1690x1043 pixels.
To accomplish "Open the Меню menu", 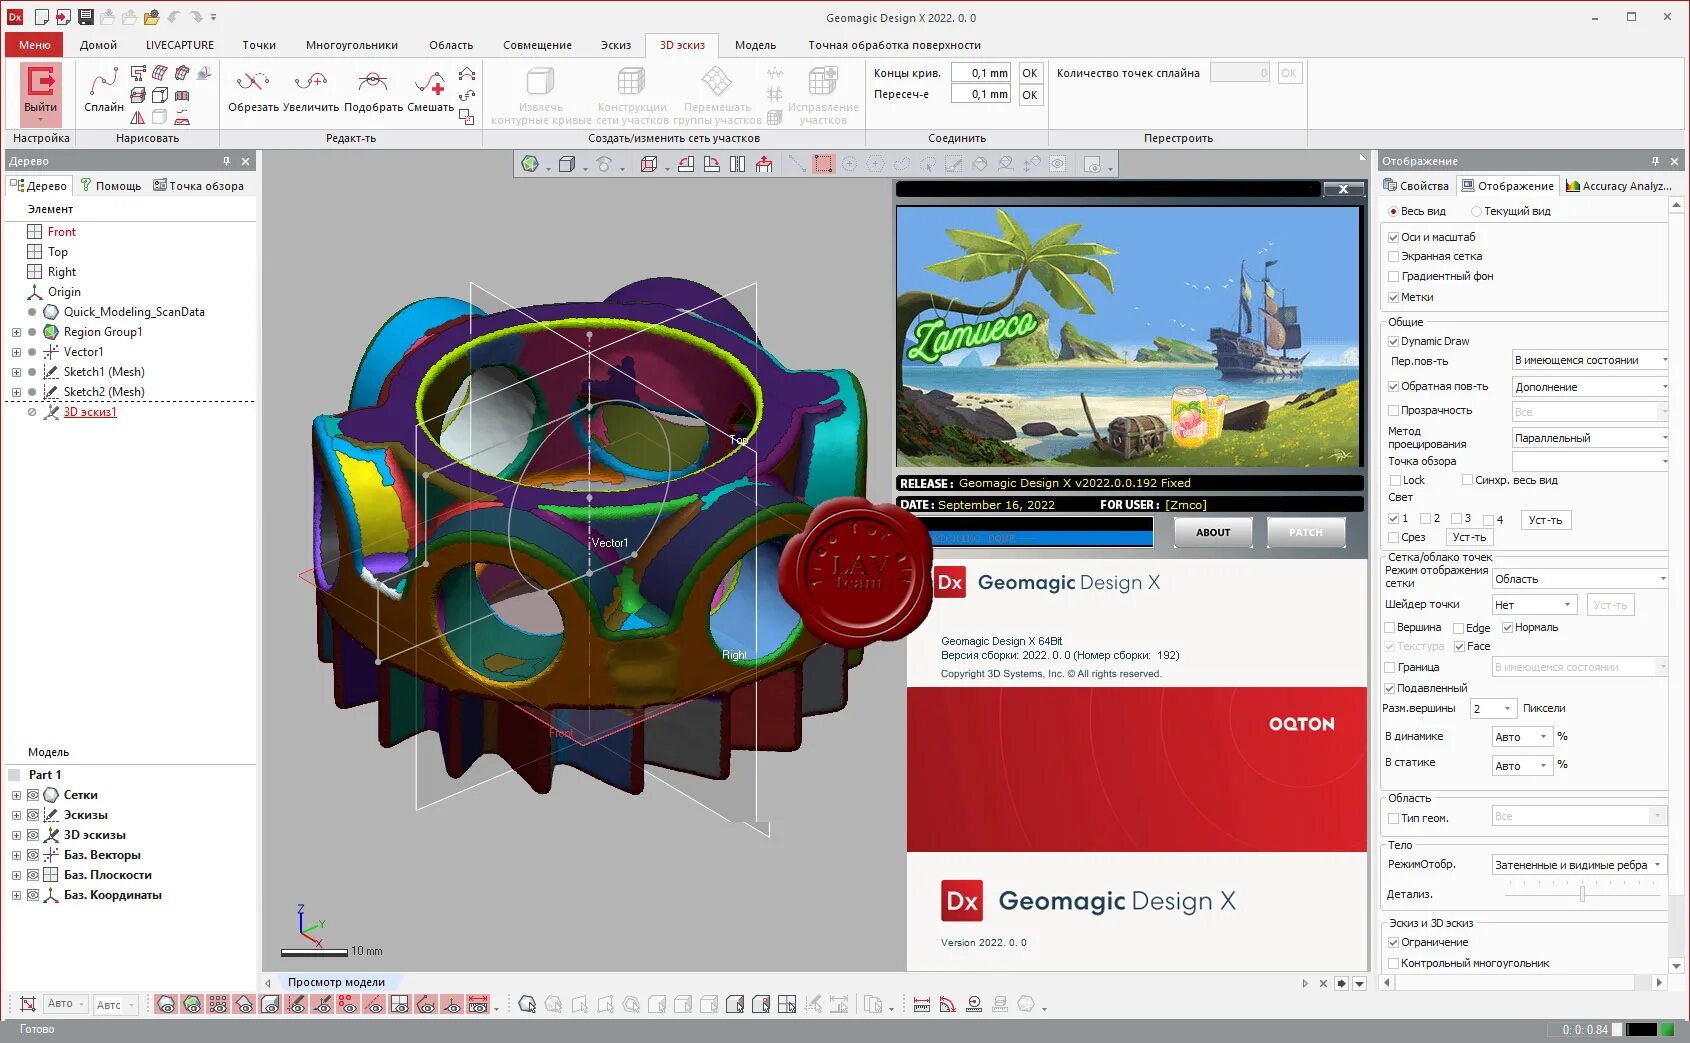I will [x=34, y=45].
